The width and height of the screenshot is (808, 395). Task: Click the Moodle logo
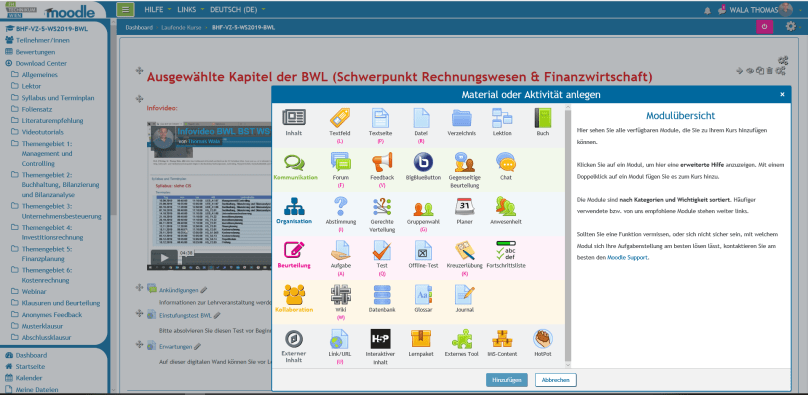coord(70,11)
